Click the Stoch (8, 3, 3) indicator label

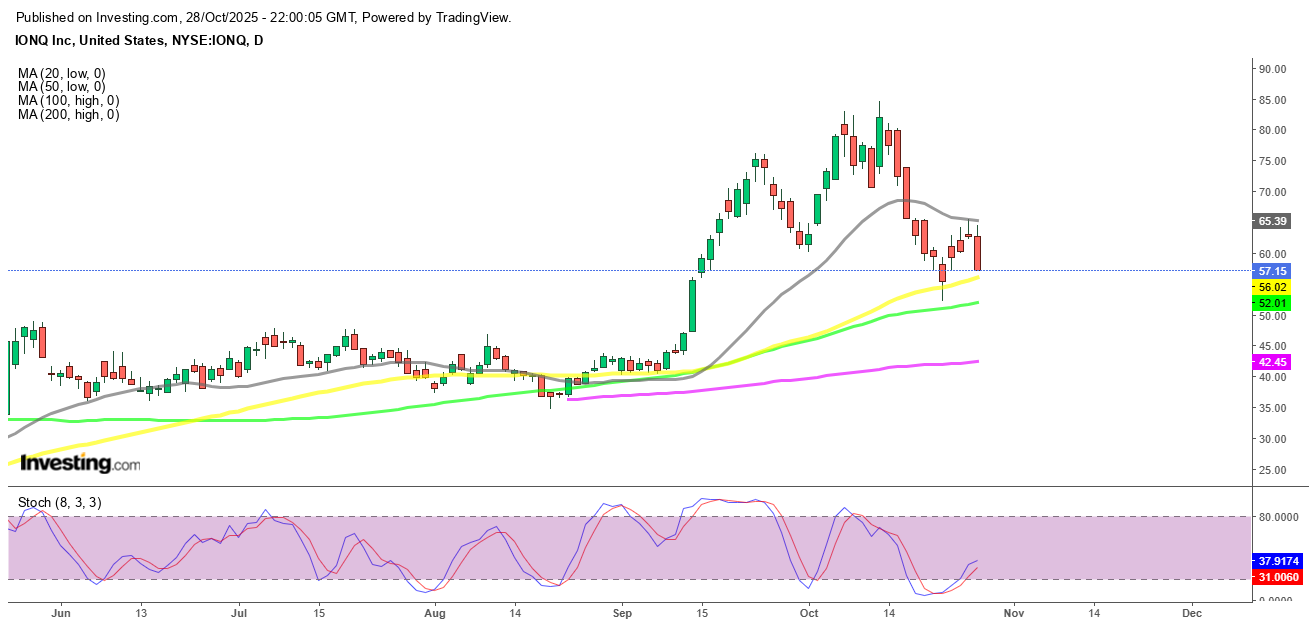coord(58,502)
